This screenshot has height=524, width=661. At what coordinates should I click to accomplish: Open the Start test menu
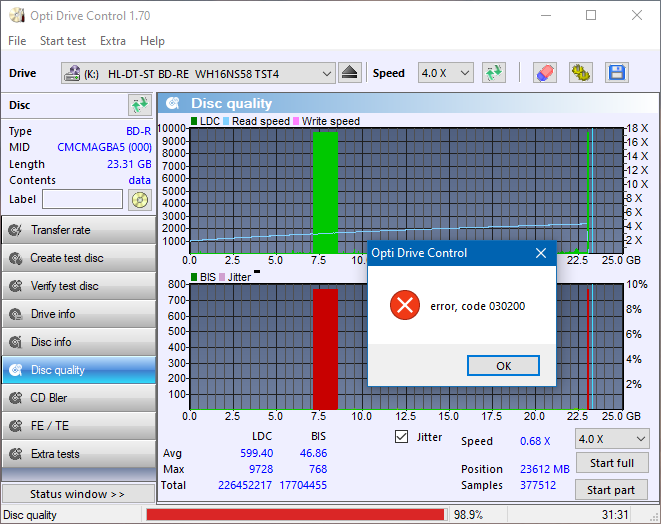pyautogui.click(x=63, y=41)
